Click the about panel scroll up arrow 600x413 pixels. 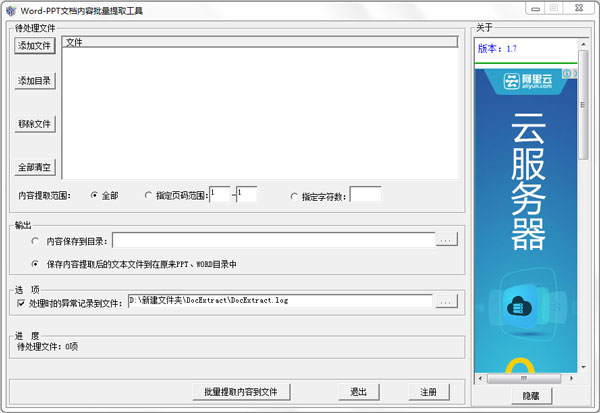tap(583, 44)
